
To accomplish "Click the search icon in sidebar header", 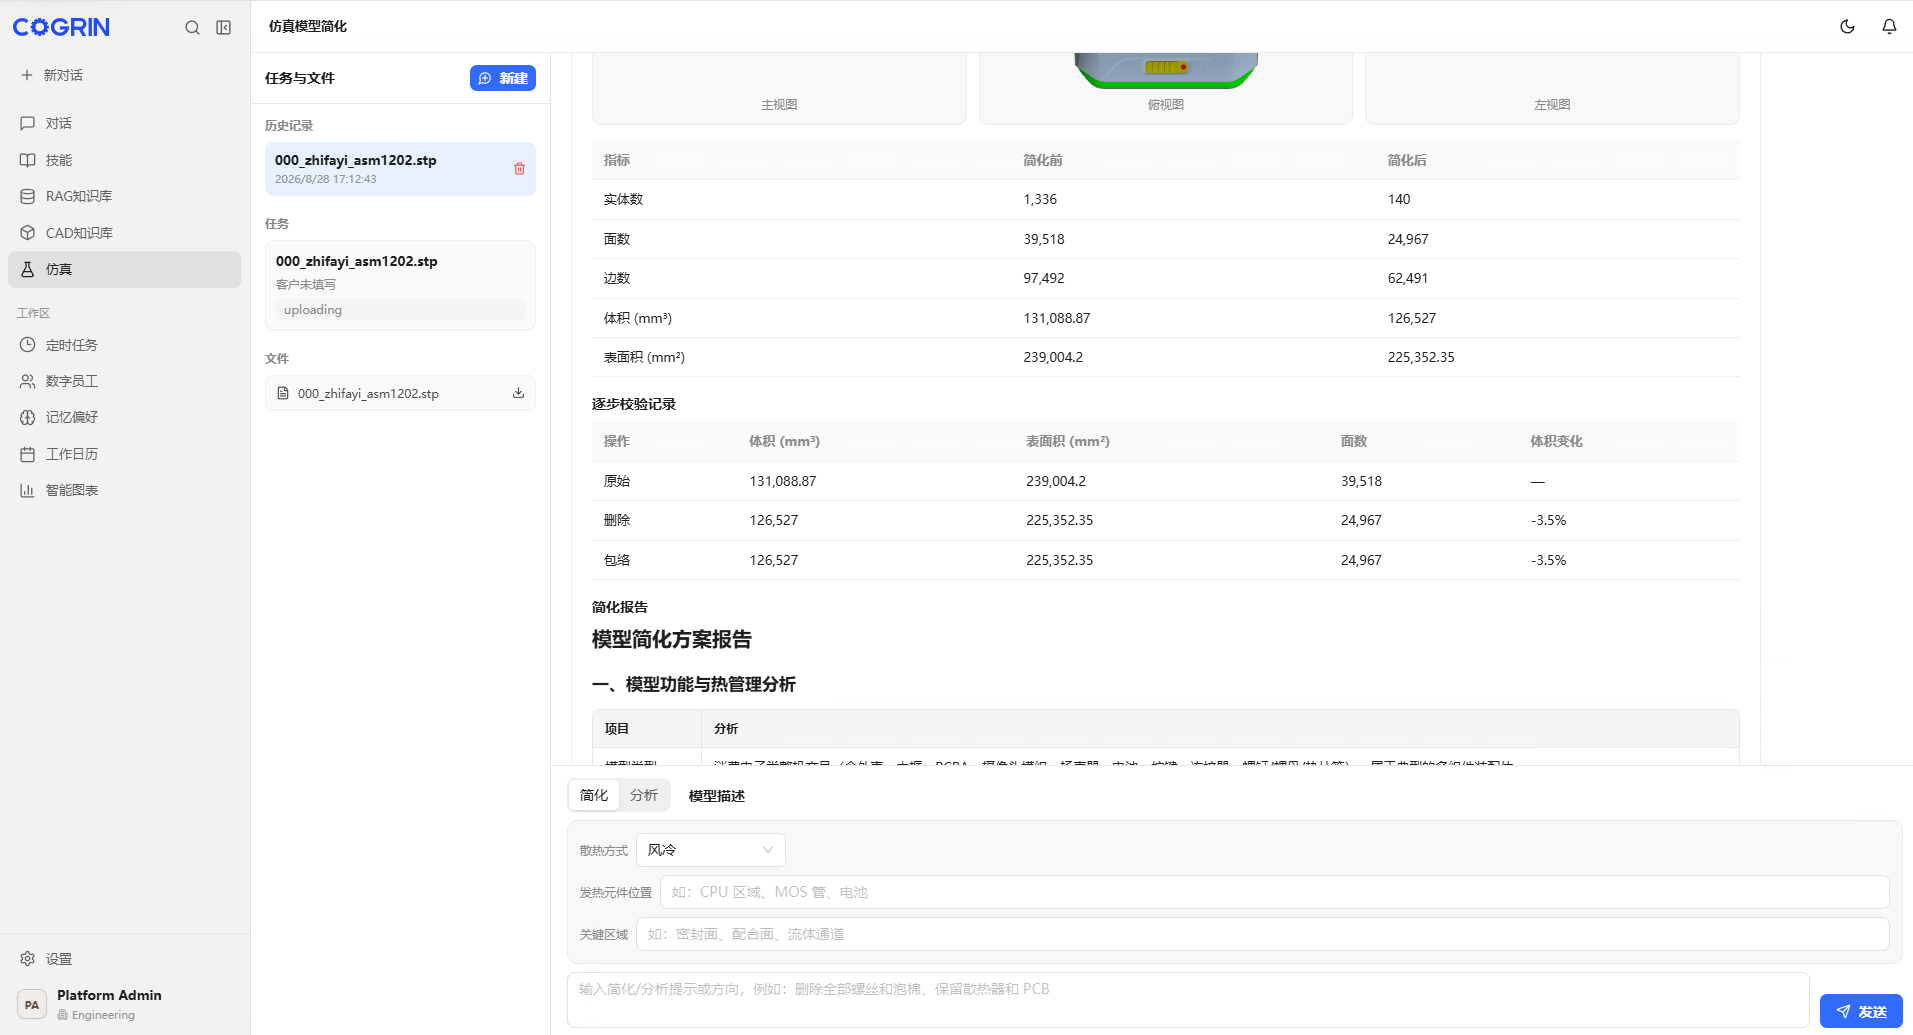I will coord(192,28).
